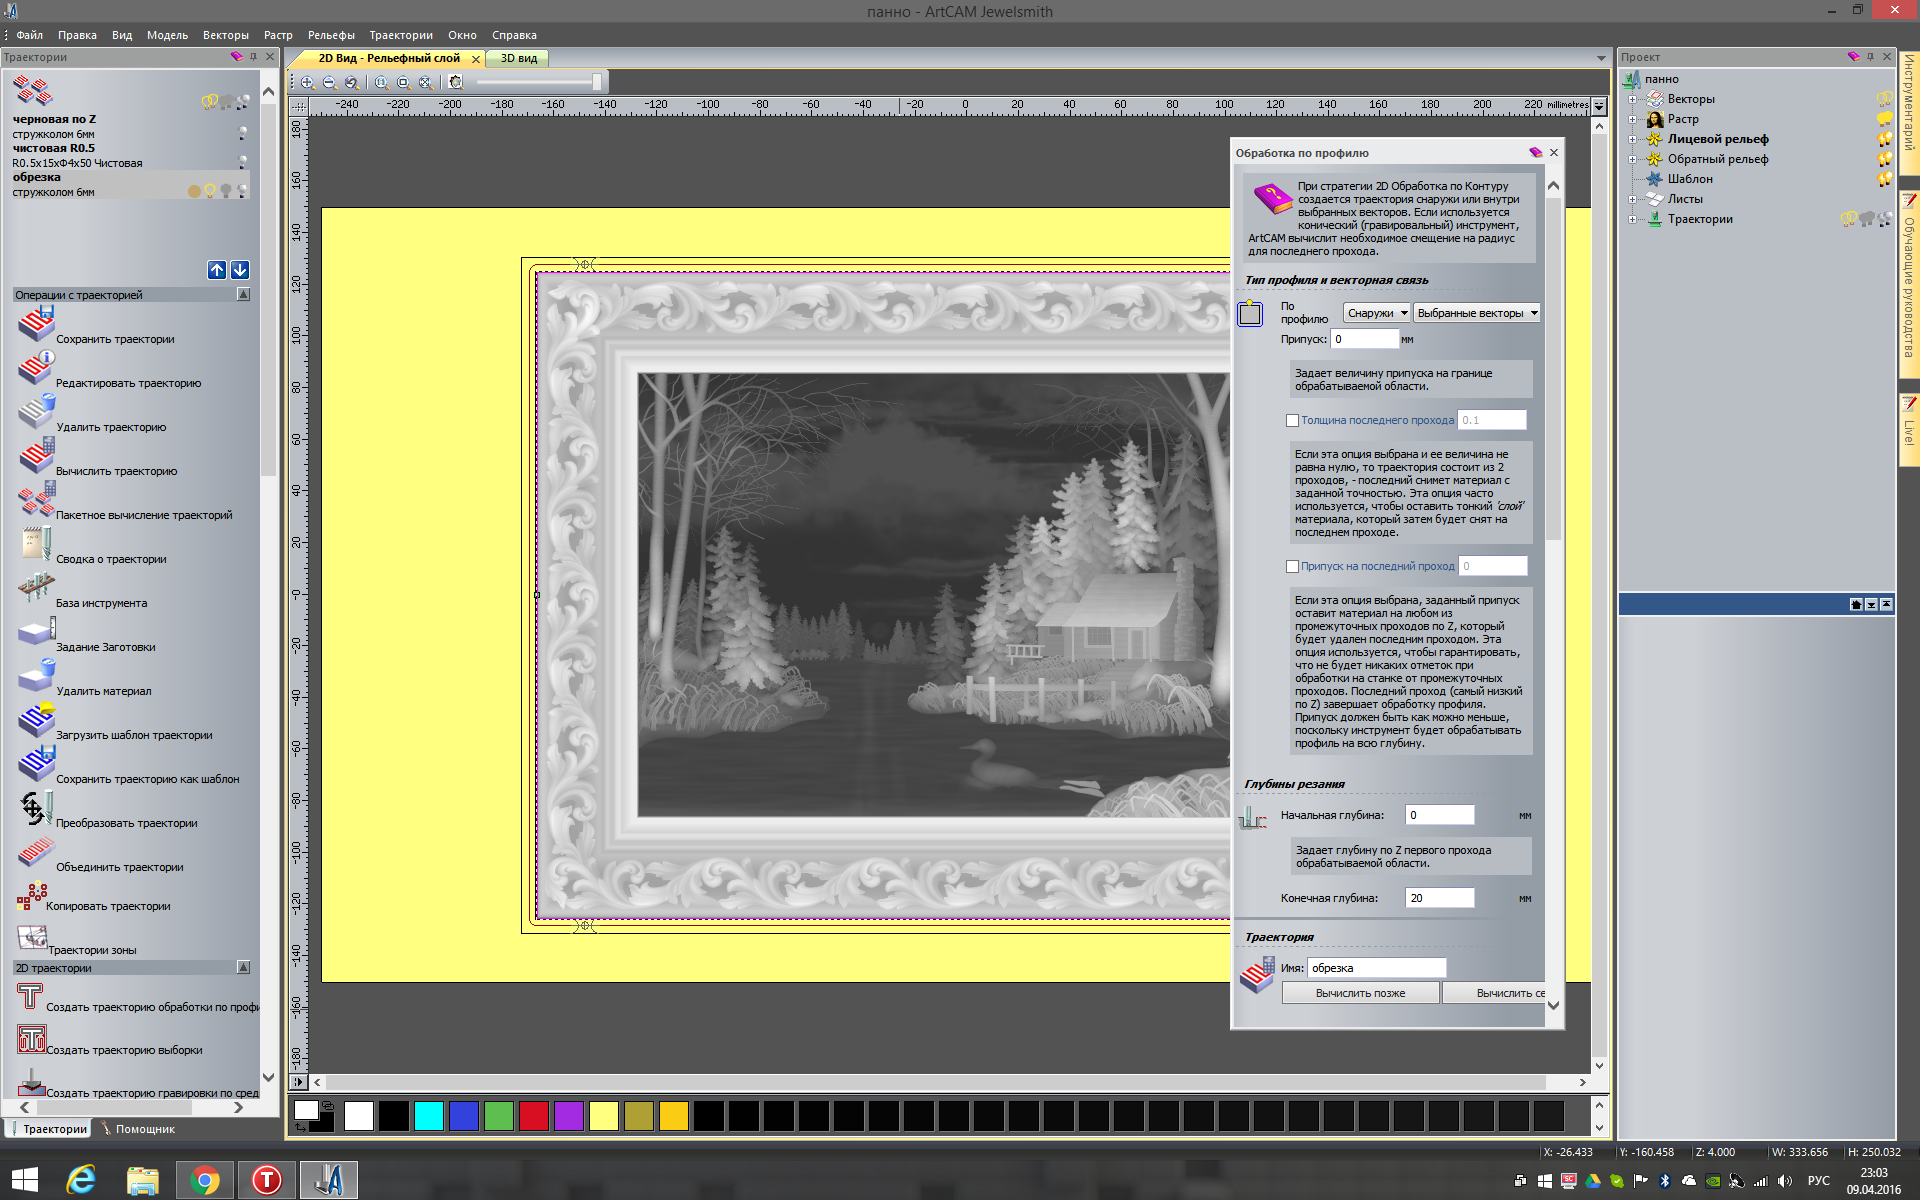Screen dimensions: 1920x1200
Task: Click the Create Profile Toolpath icon
Action: click(x=30, y=996)
